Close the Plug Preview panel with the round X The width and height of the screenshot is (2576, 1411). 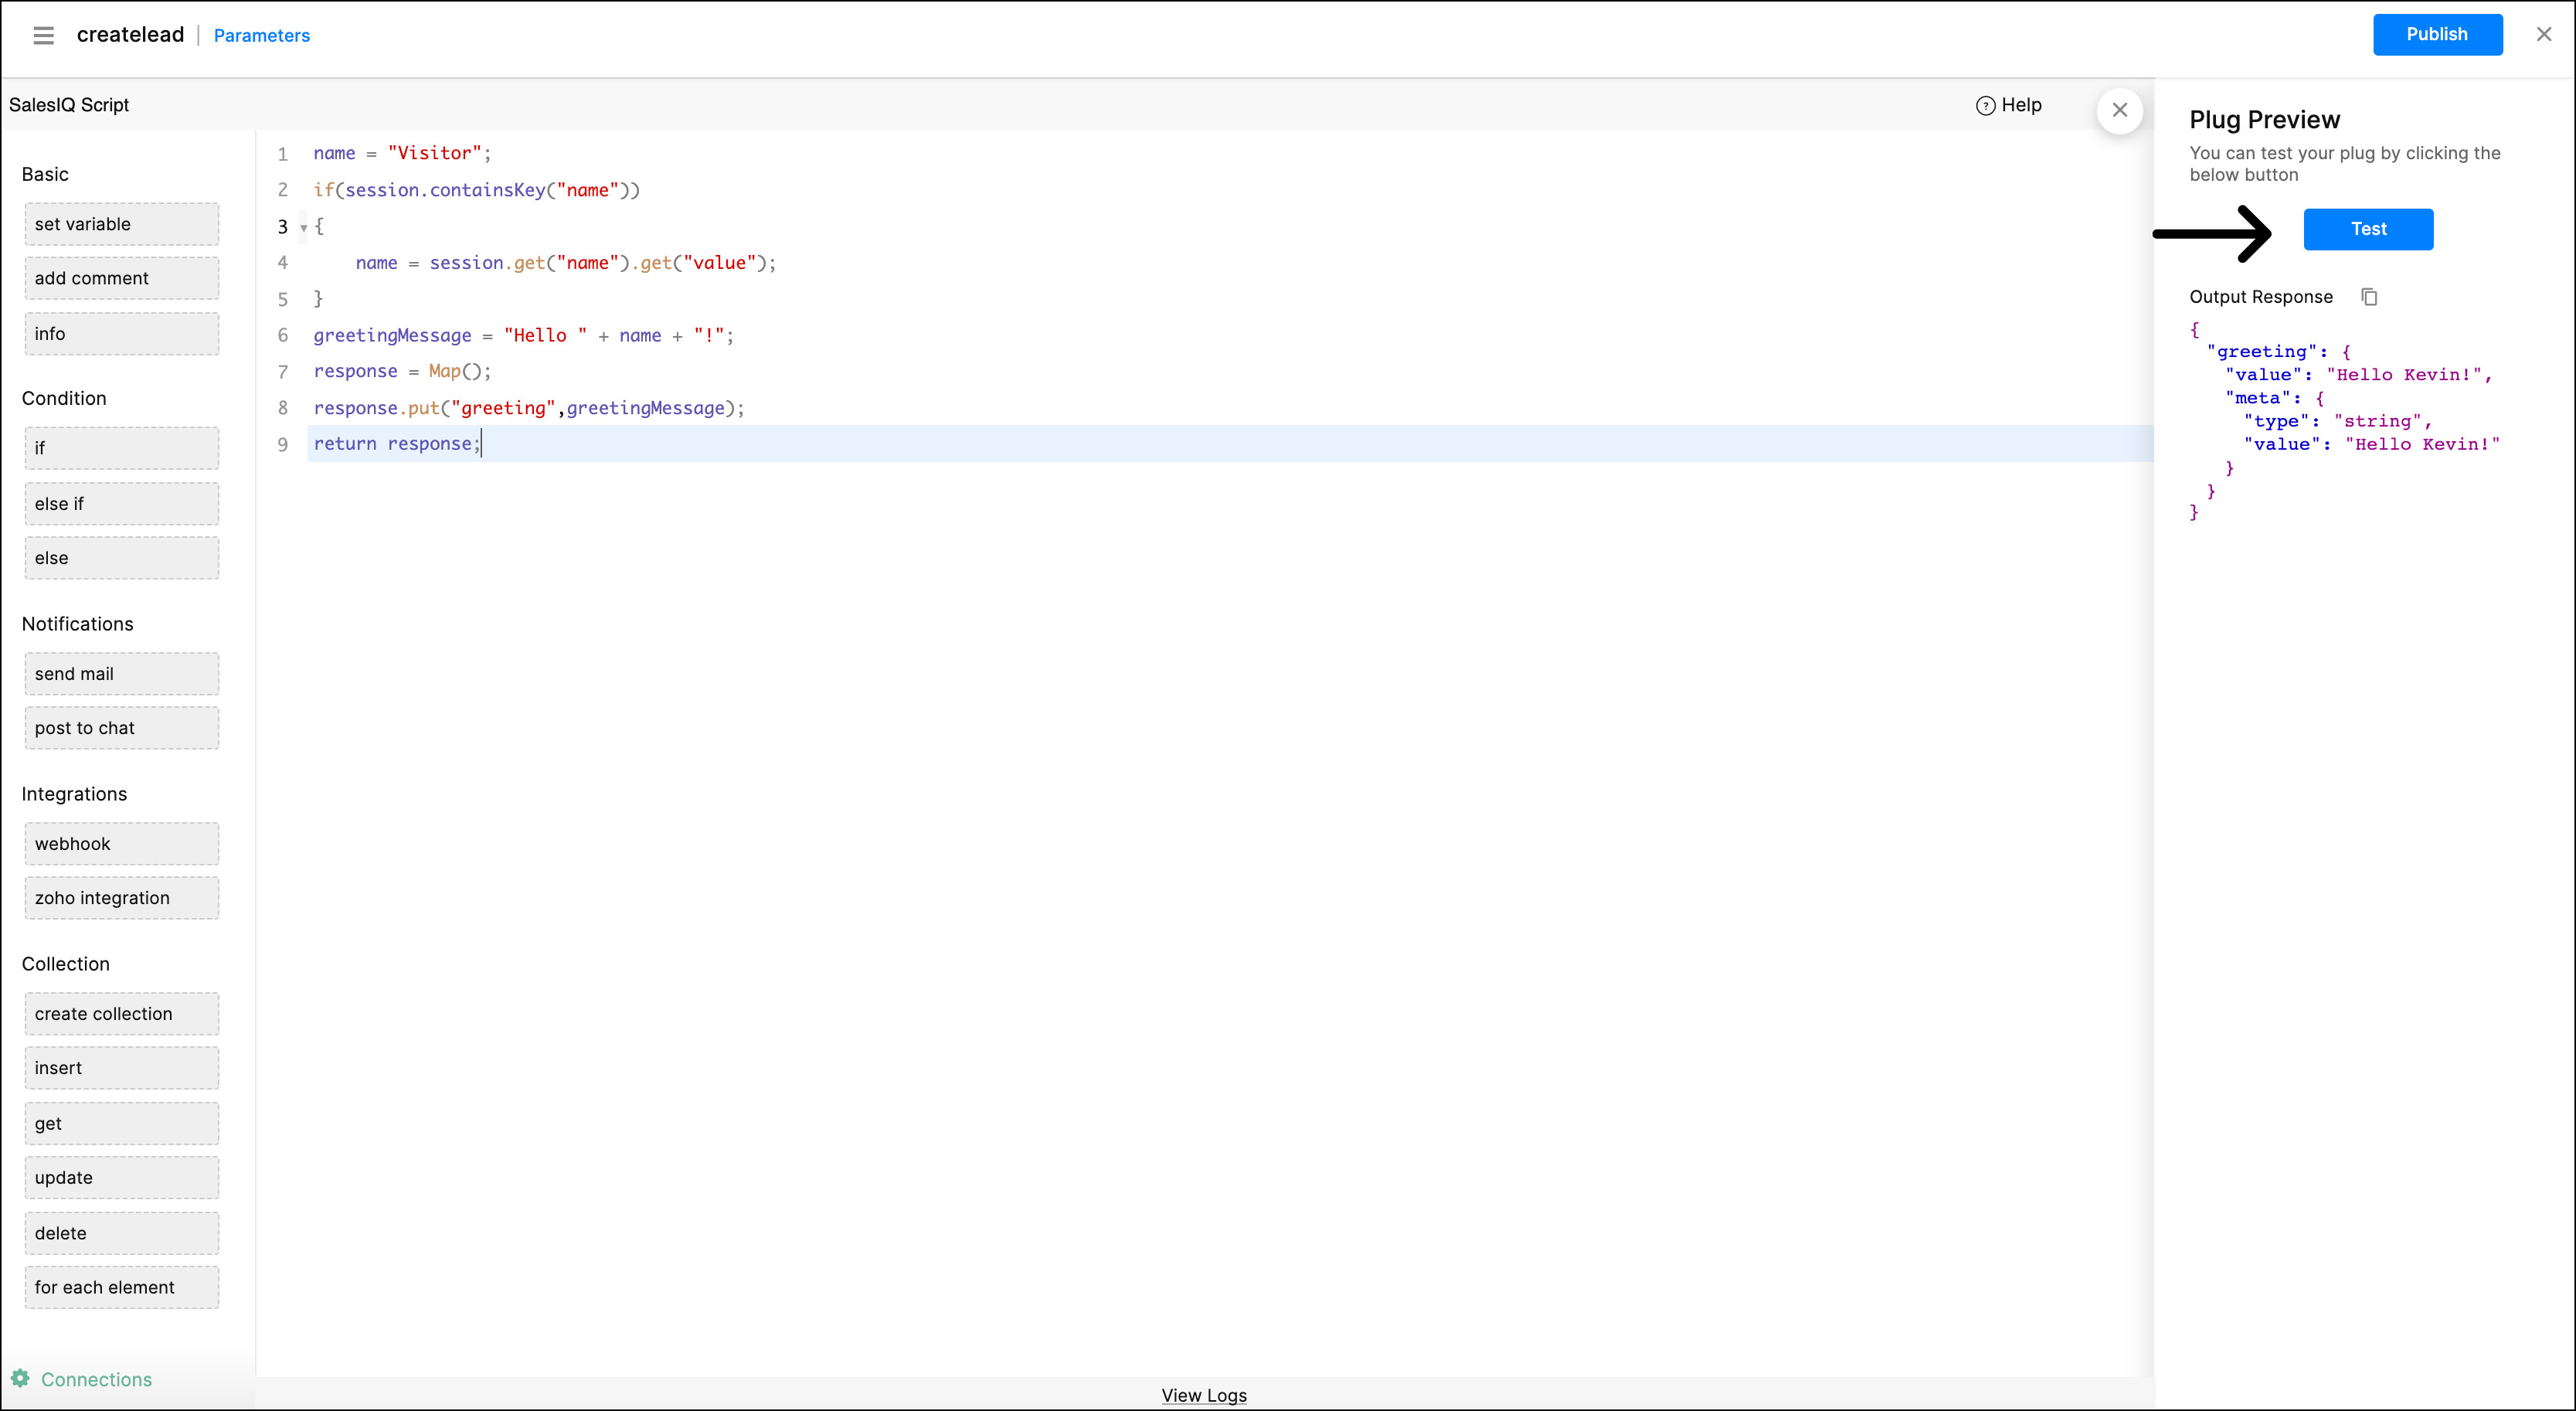(x=2119, y=110)
